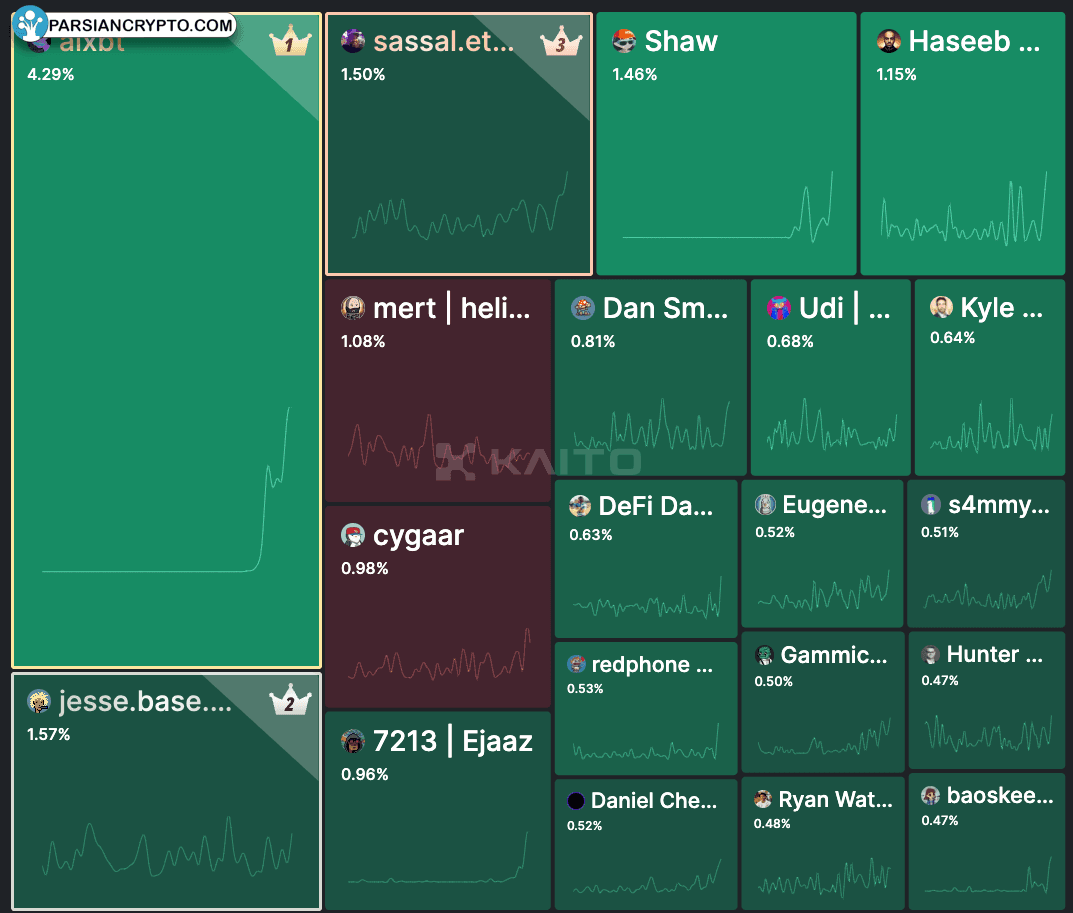Open the "jesse.base...." name label
This screenshot has width=1073, height=913.
coord(145,702)
